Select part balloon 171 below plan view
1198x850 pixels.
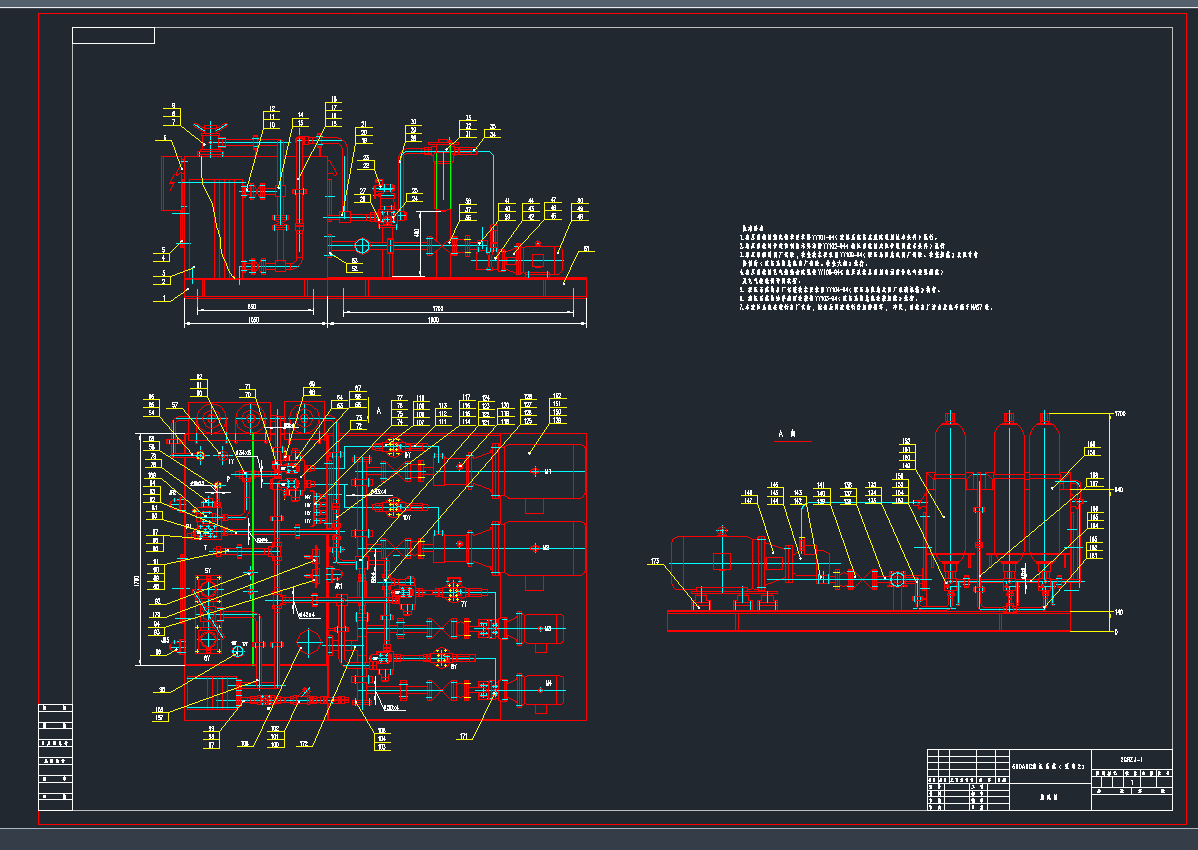[x=463, y=737]
